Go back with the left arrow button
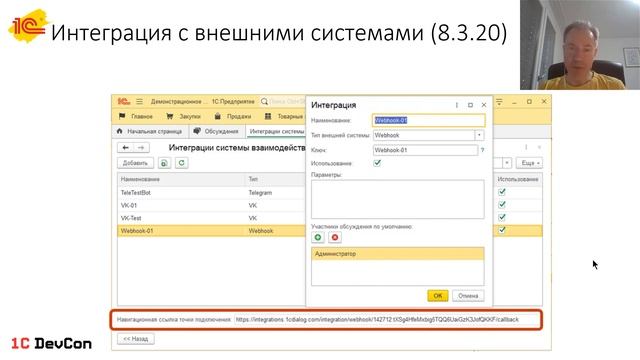The image size is (640, 360). point(126,147)
